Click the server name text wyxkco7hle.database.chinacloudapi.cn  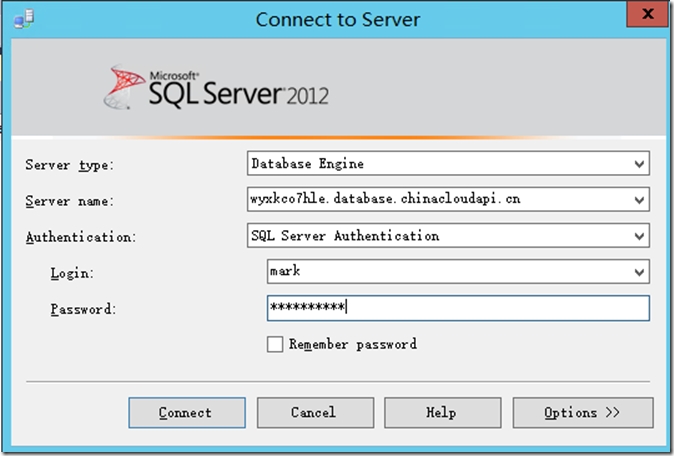coord(385,199)
